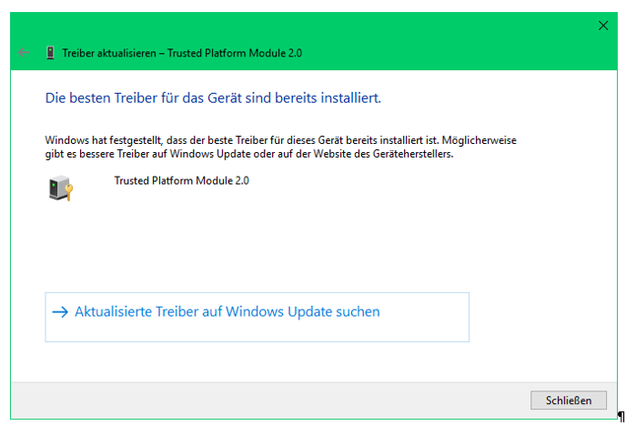Click the back arrow in title bar
This screenshot has height=427, width=626.
pos(24,52)
